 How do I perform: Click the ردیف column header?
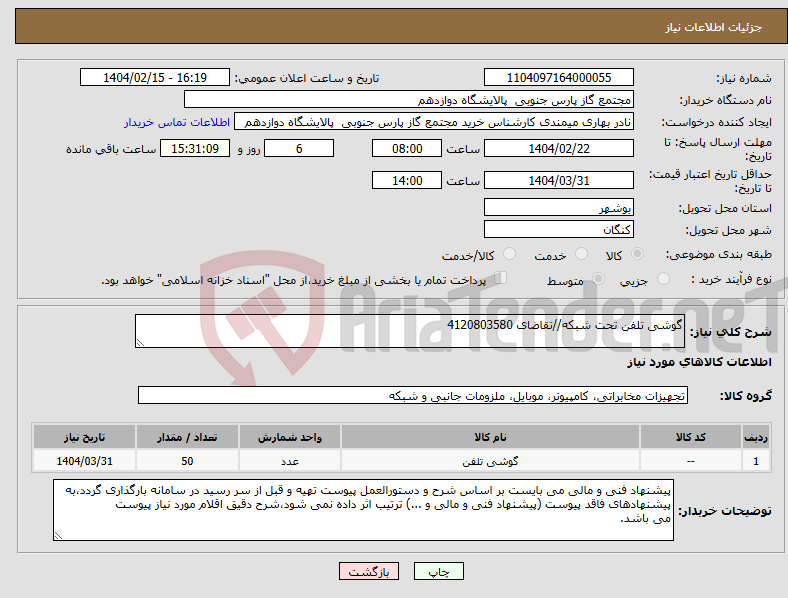pos(756,437)
